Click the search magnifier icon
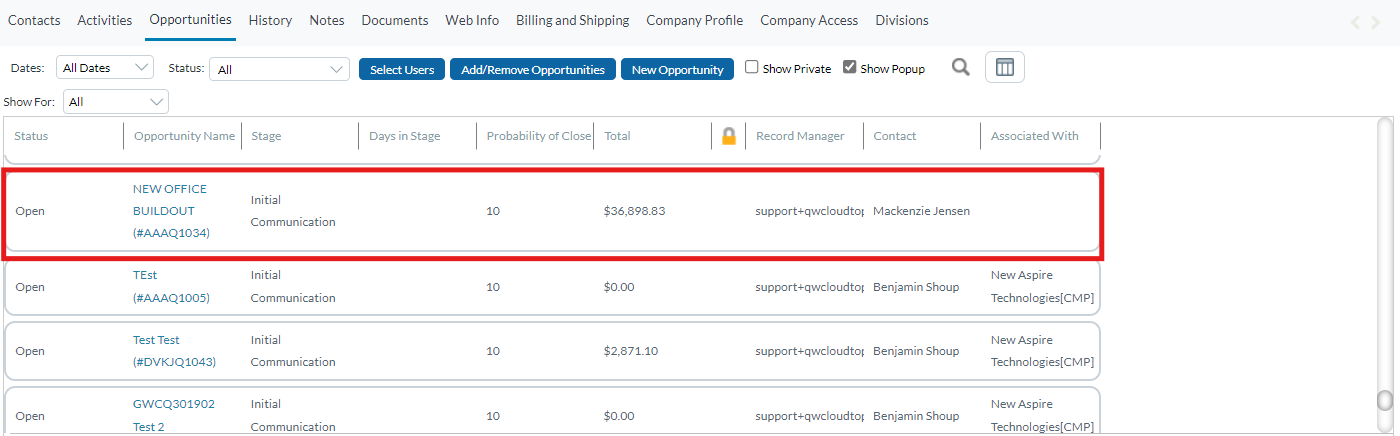The height and width of the screenshot is (436, 1400). (960, 68)
